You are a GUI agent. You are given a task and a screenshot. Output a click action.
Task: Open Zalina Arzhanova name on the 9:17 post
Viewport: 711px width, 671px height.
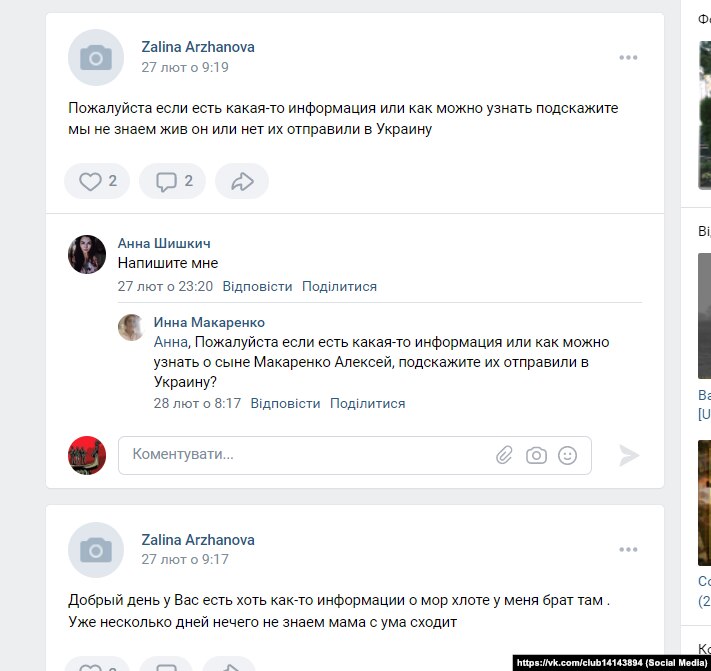pyautogui.click(x=198, y=540)
